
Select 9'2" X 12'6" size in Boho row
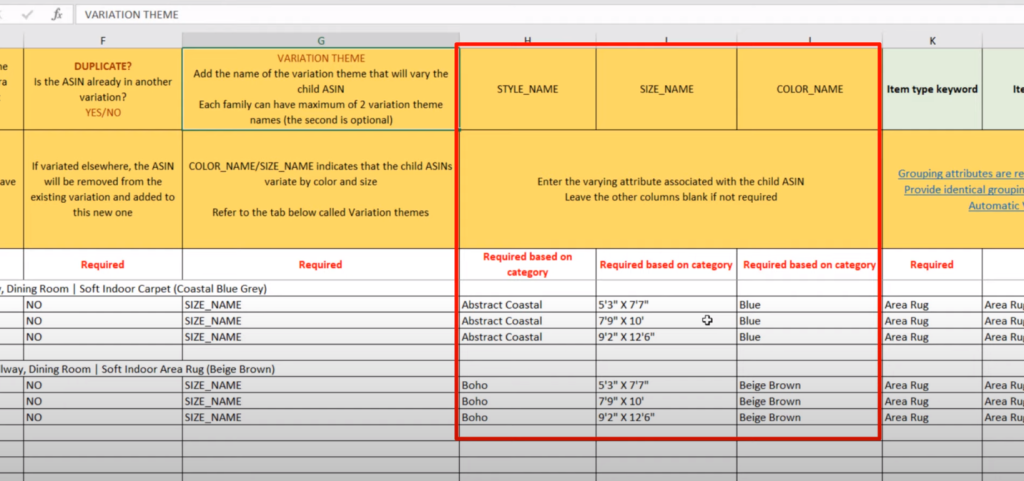point(666,417)
